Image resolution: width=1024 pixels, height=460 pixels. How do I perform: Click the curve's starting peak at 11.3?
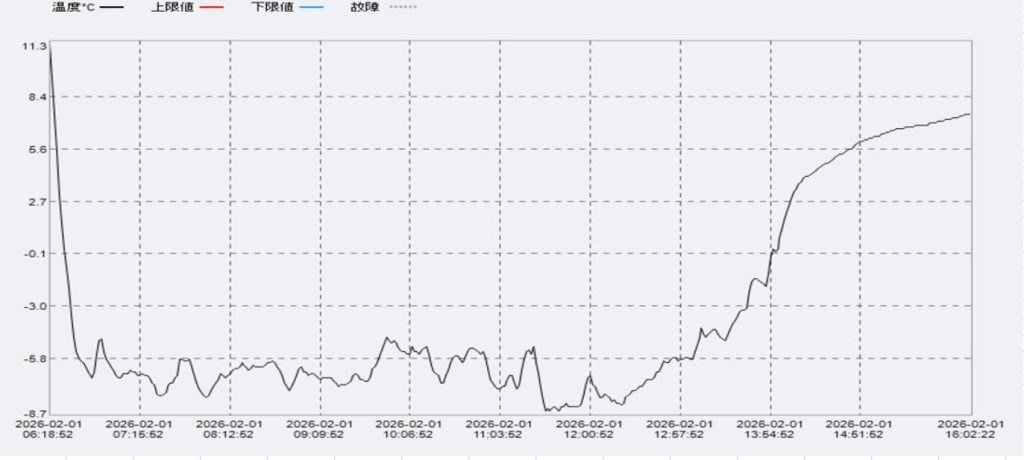pyautogui.click(x=50, y=46)
